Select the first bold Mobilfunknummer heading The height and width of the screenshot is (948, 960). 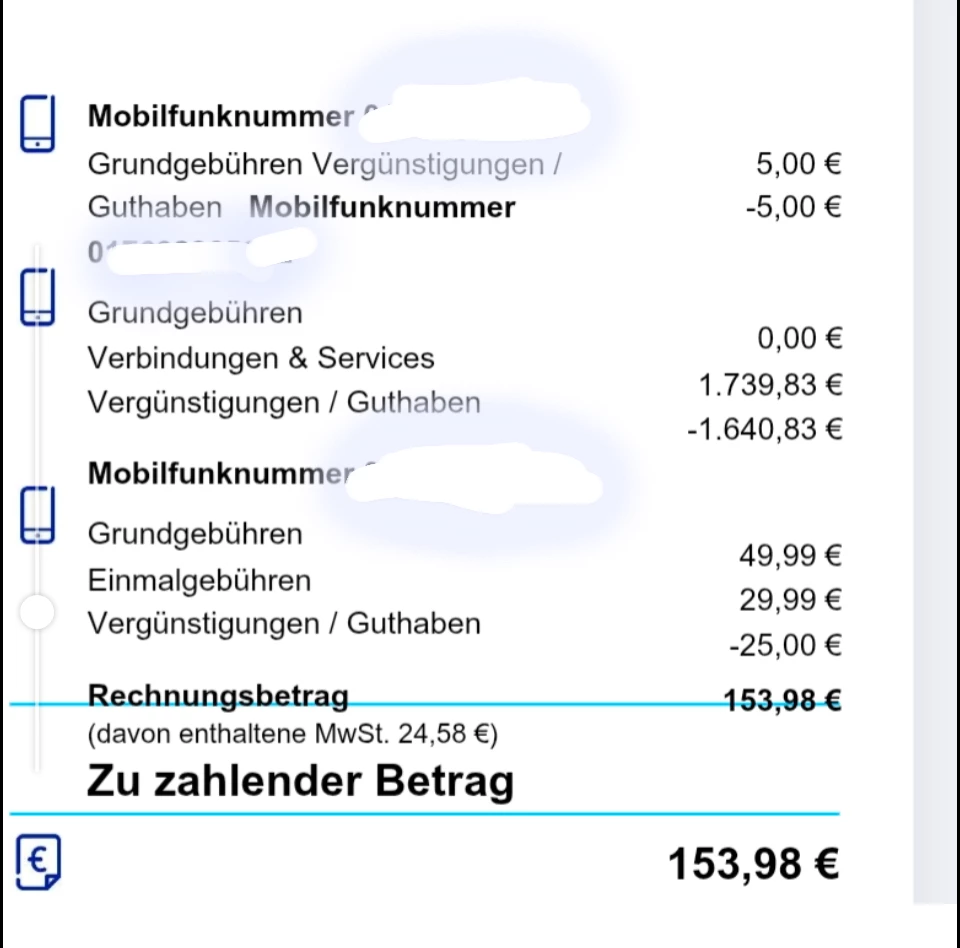220,116
